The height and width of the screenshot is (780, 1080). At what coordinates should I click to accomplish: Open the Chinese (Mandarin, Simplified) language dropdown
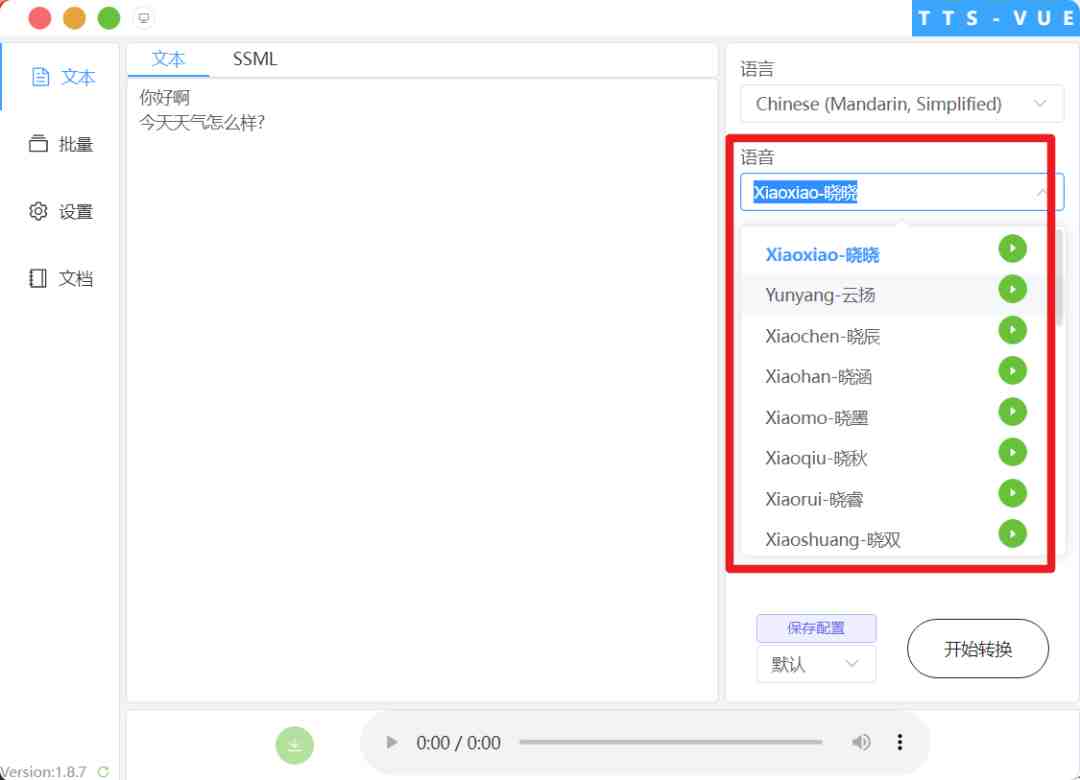[900, 104]
